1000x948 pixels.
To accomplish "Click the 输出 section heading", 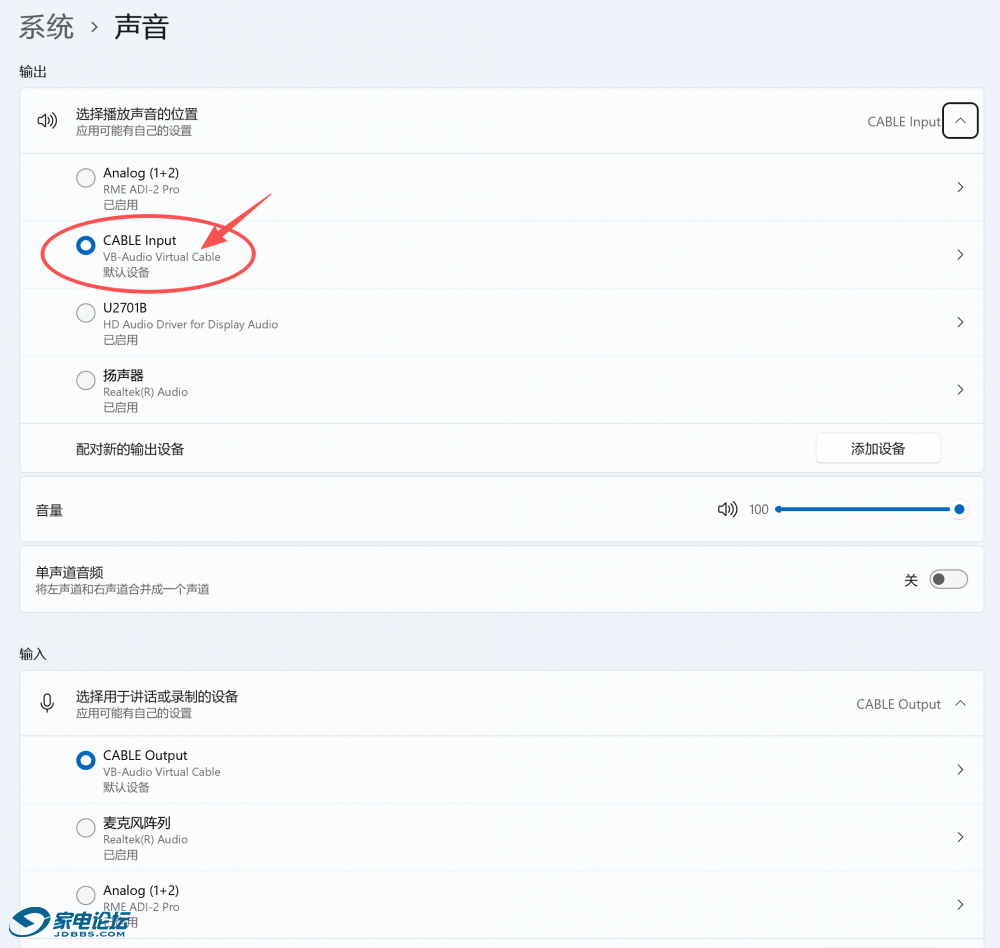I will coord(33,71).
